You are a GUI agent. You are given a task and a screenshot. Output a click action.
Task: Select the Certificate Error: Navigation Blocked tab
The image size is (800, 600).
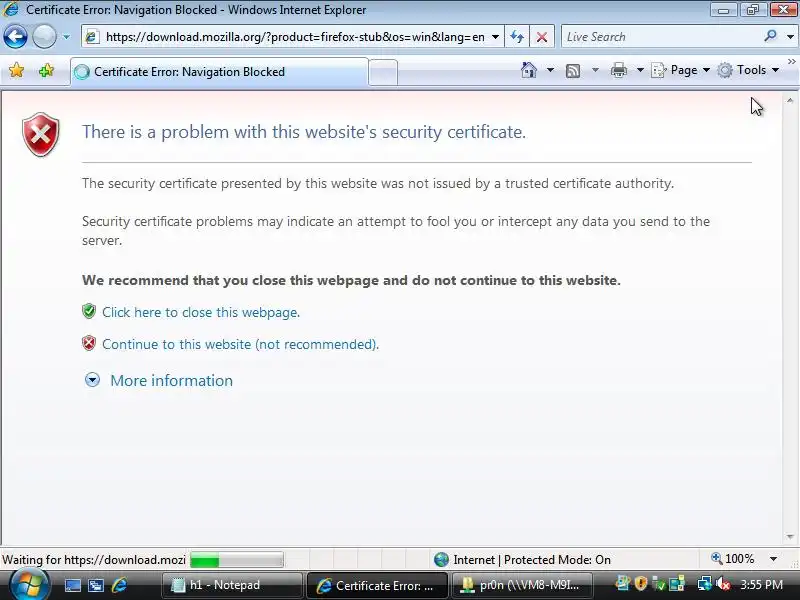point(219,72)
